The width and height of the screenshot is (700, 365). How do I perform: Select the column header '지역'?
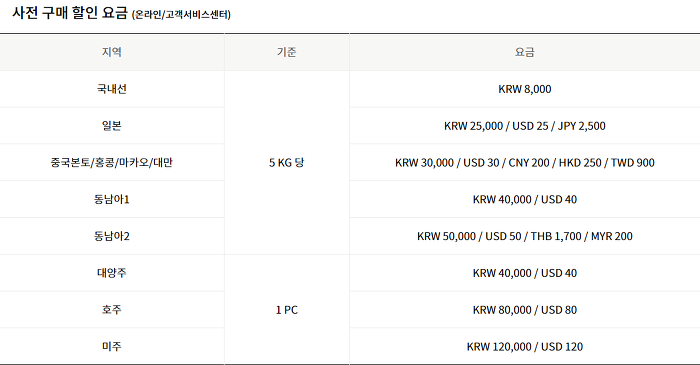click(112, 52)
